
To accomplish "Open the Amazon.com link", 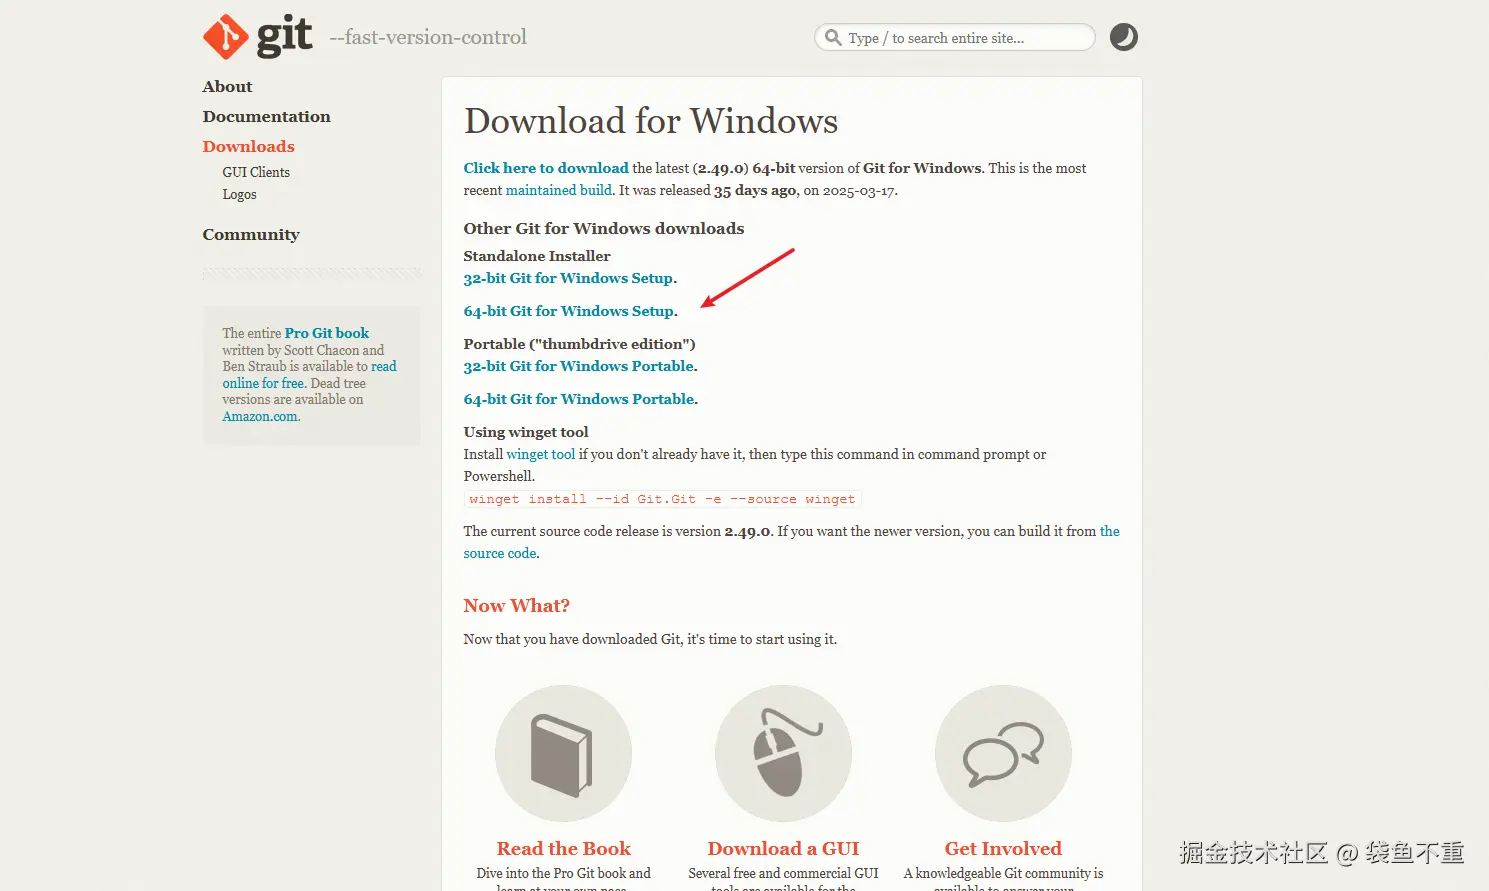I will [260, 416].
